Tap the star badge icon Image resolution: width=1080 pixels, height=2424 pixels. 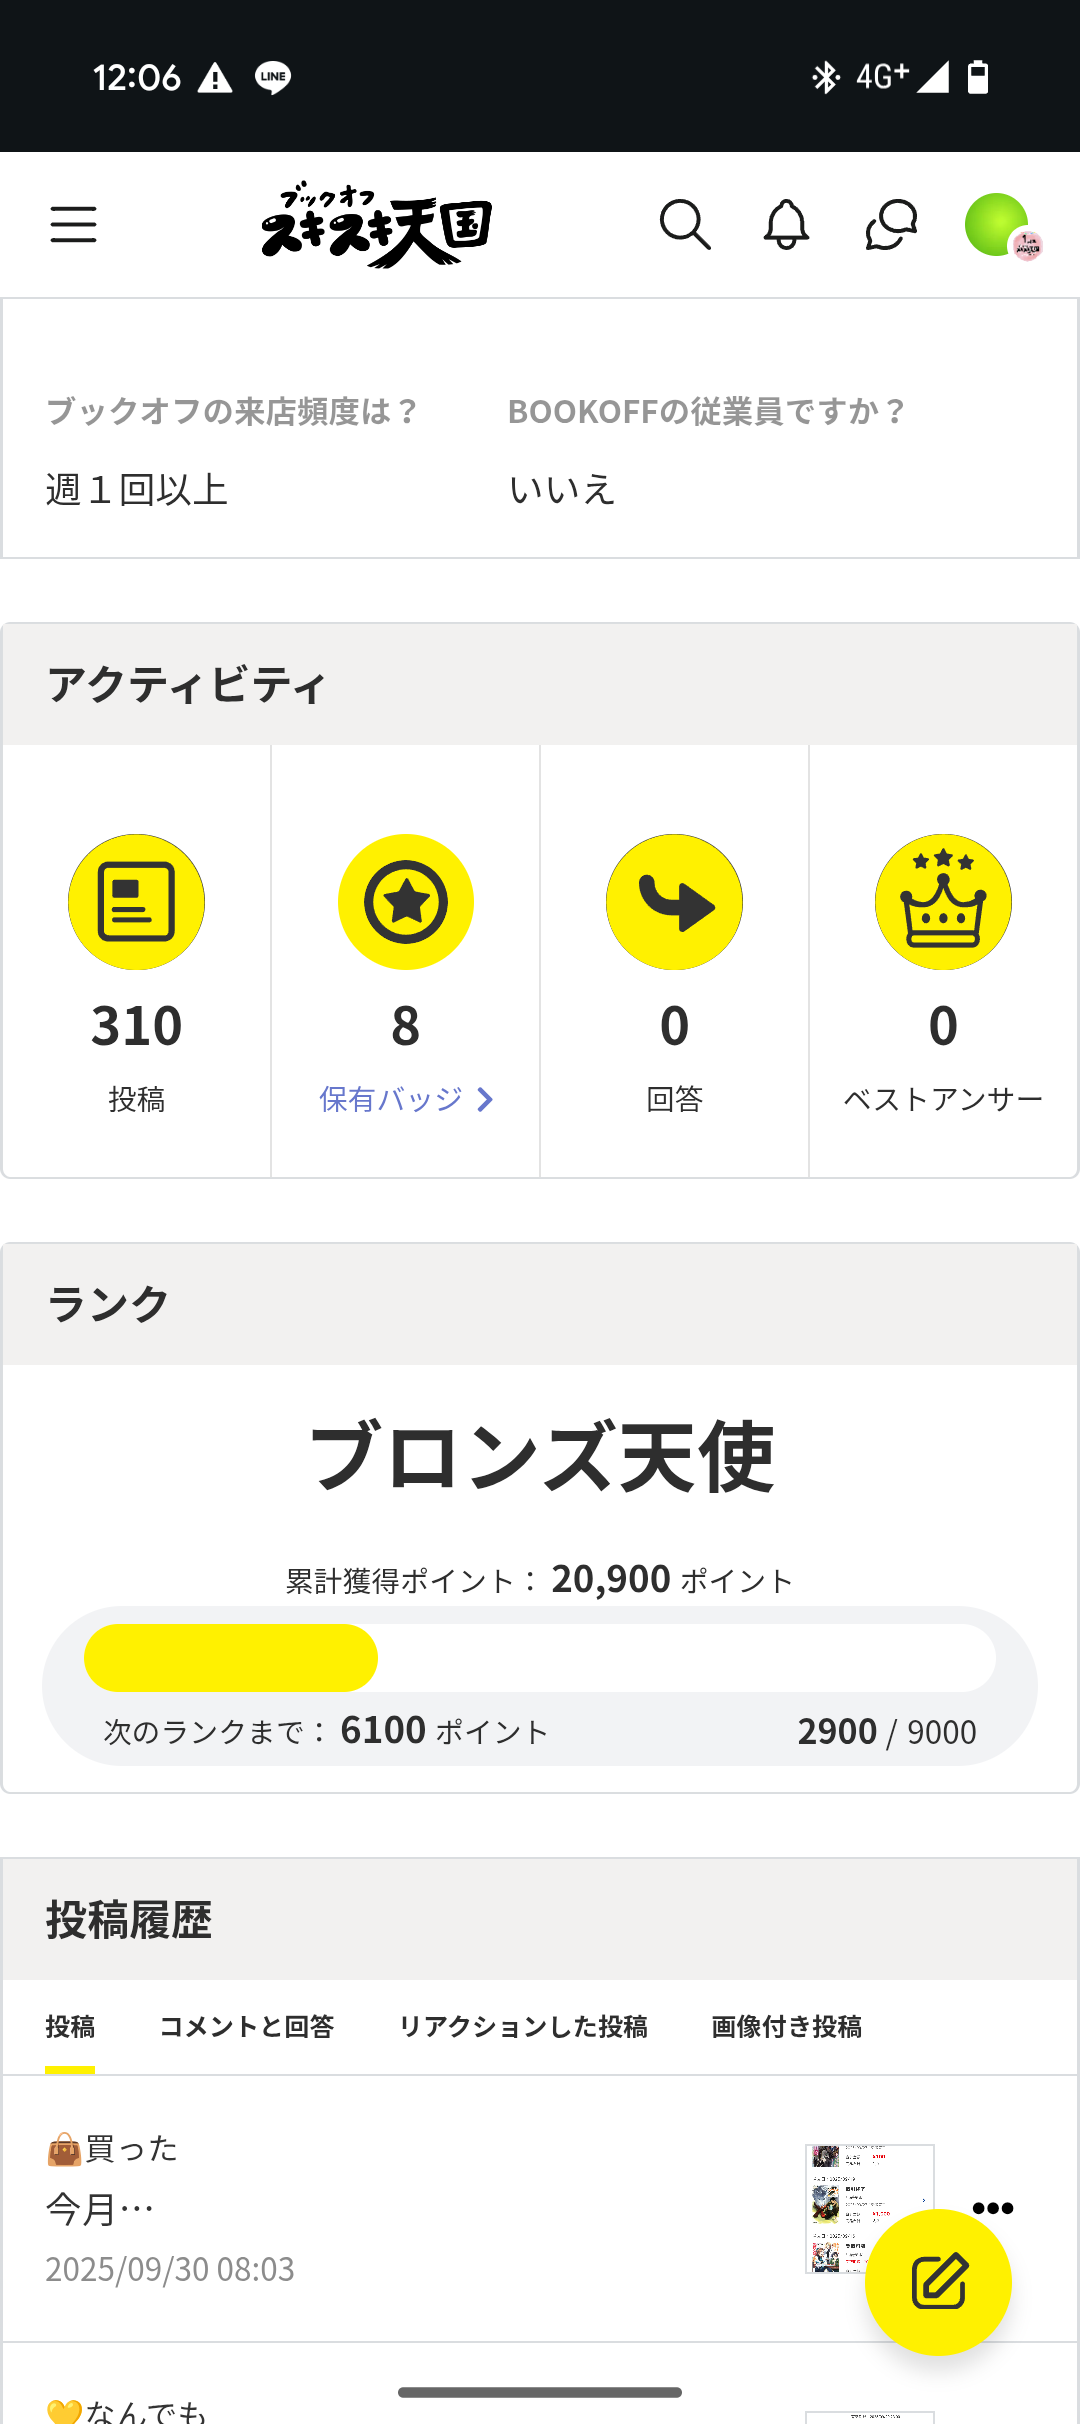point(405,902)
